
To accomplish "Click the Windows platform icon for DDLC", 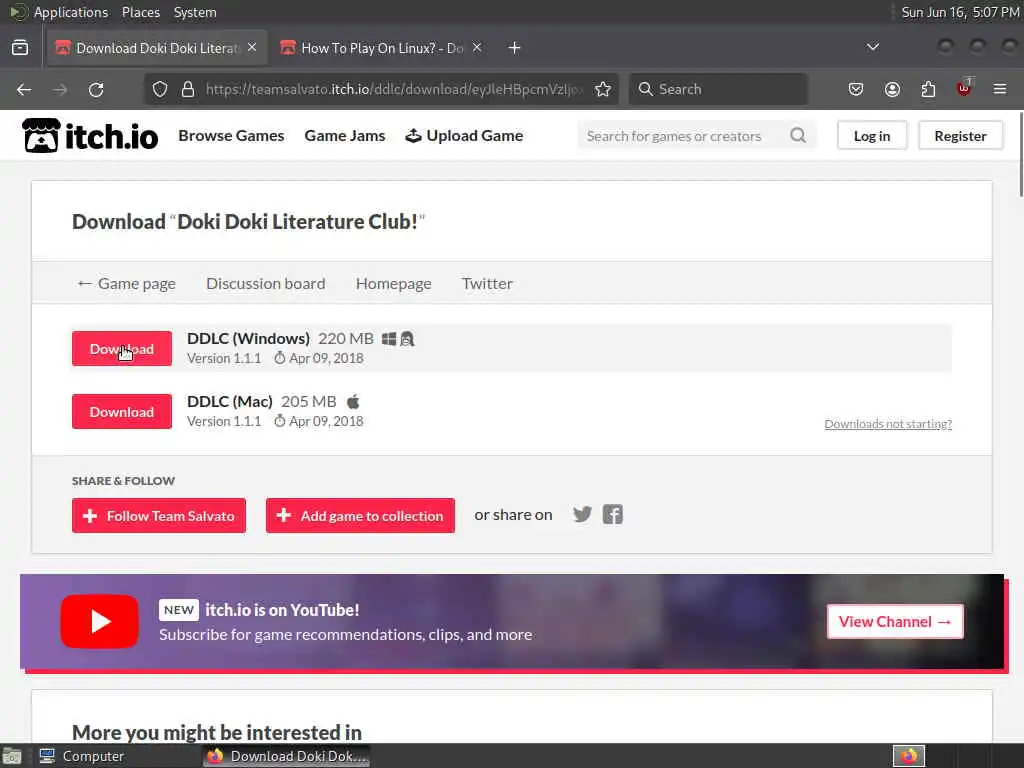I will [389, 339].
